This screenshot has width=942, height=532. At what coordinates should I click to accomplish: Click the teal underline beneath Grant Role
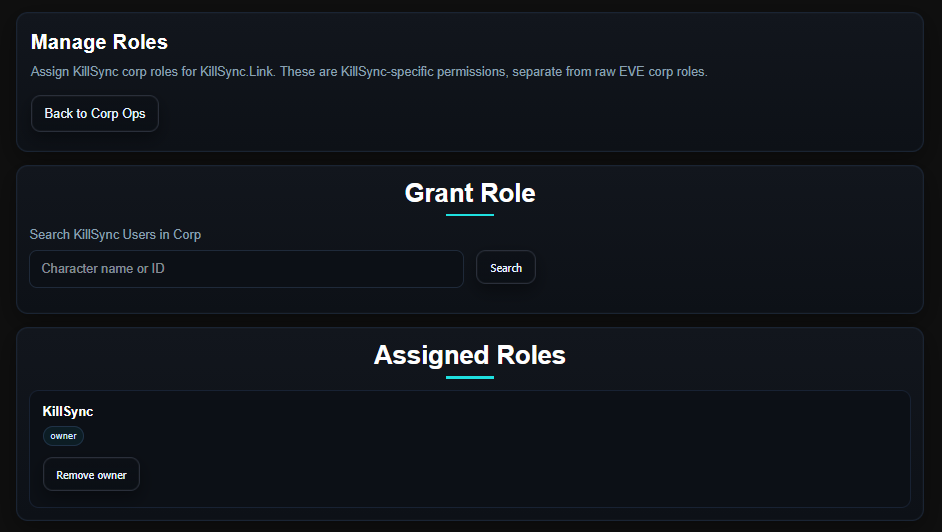(x=470, y=215)
